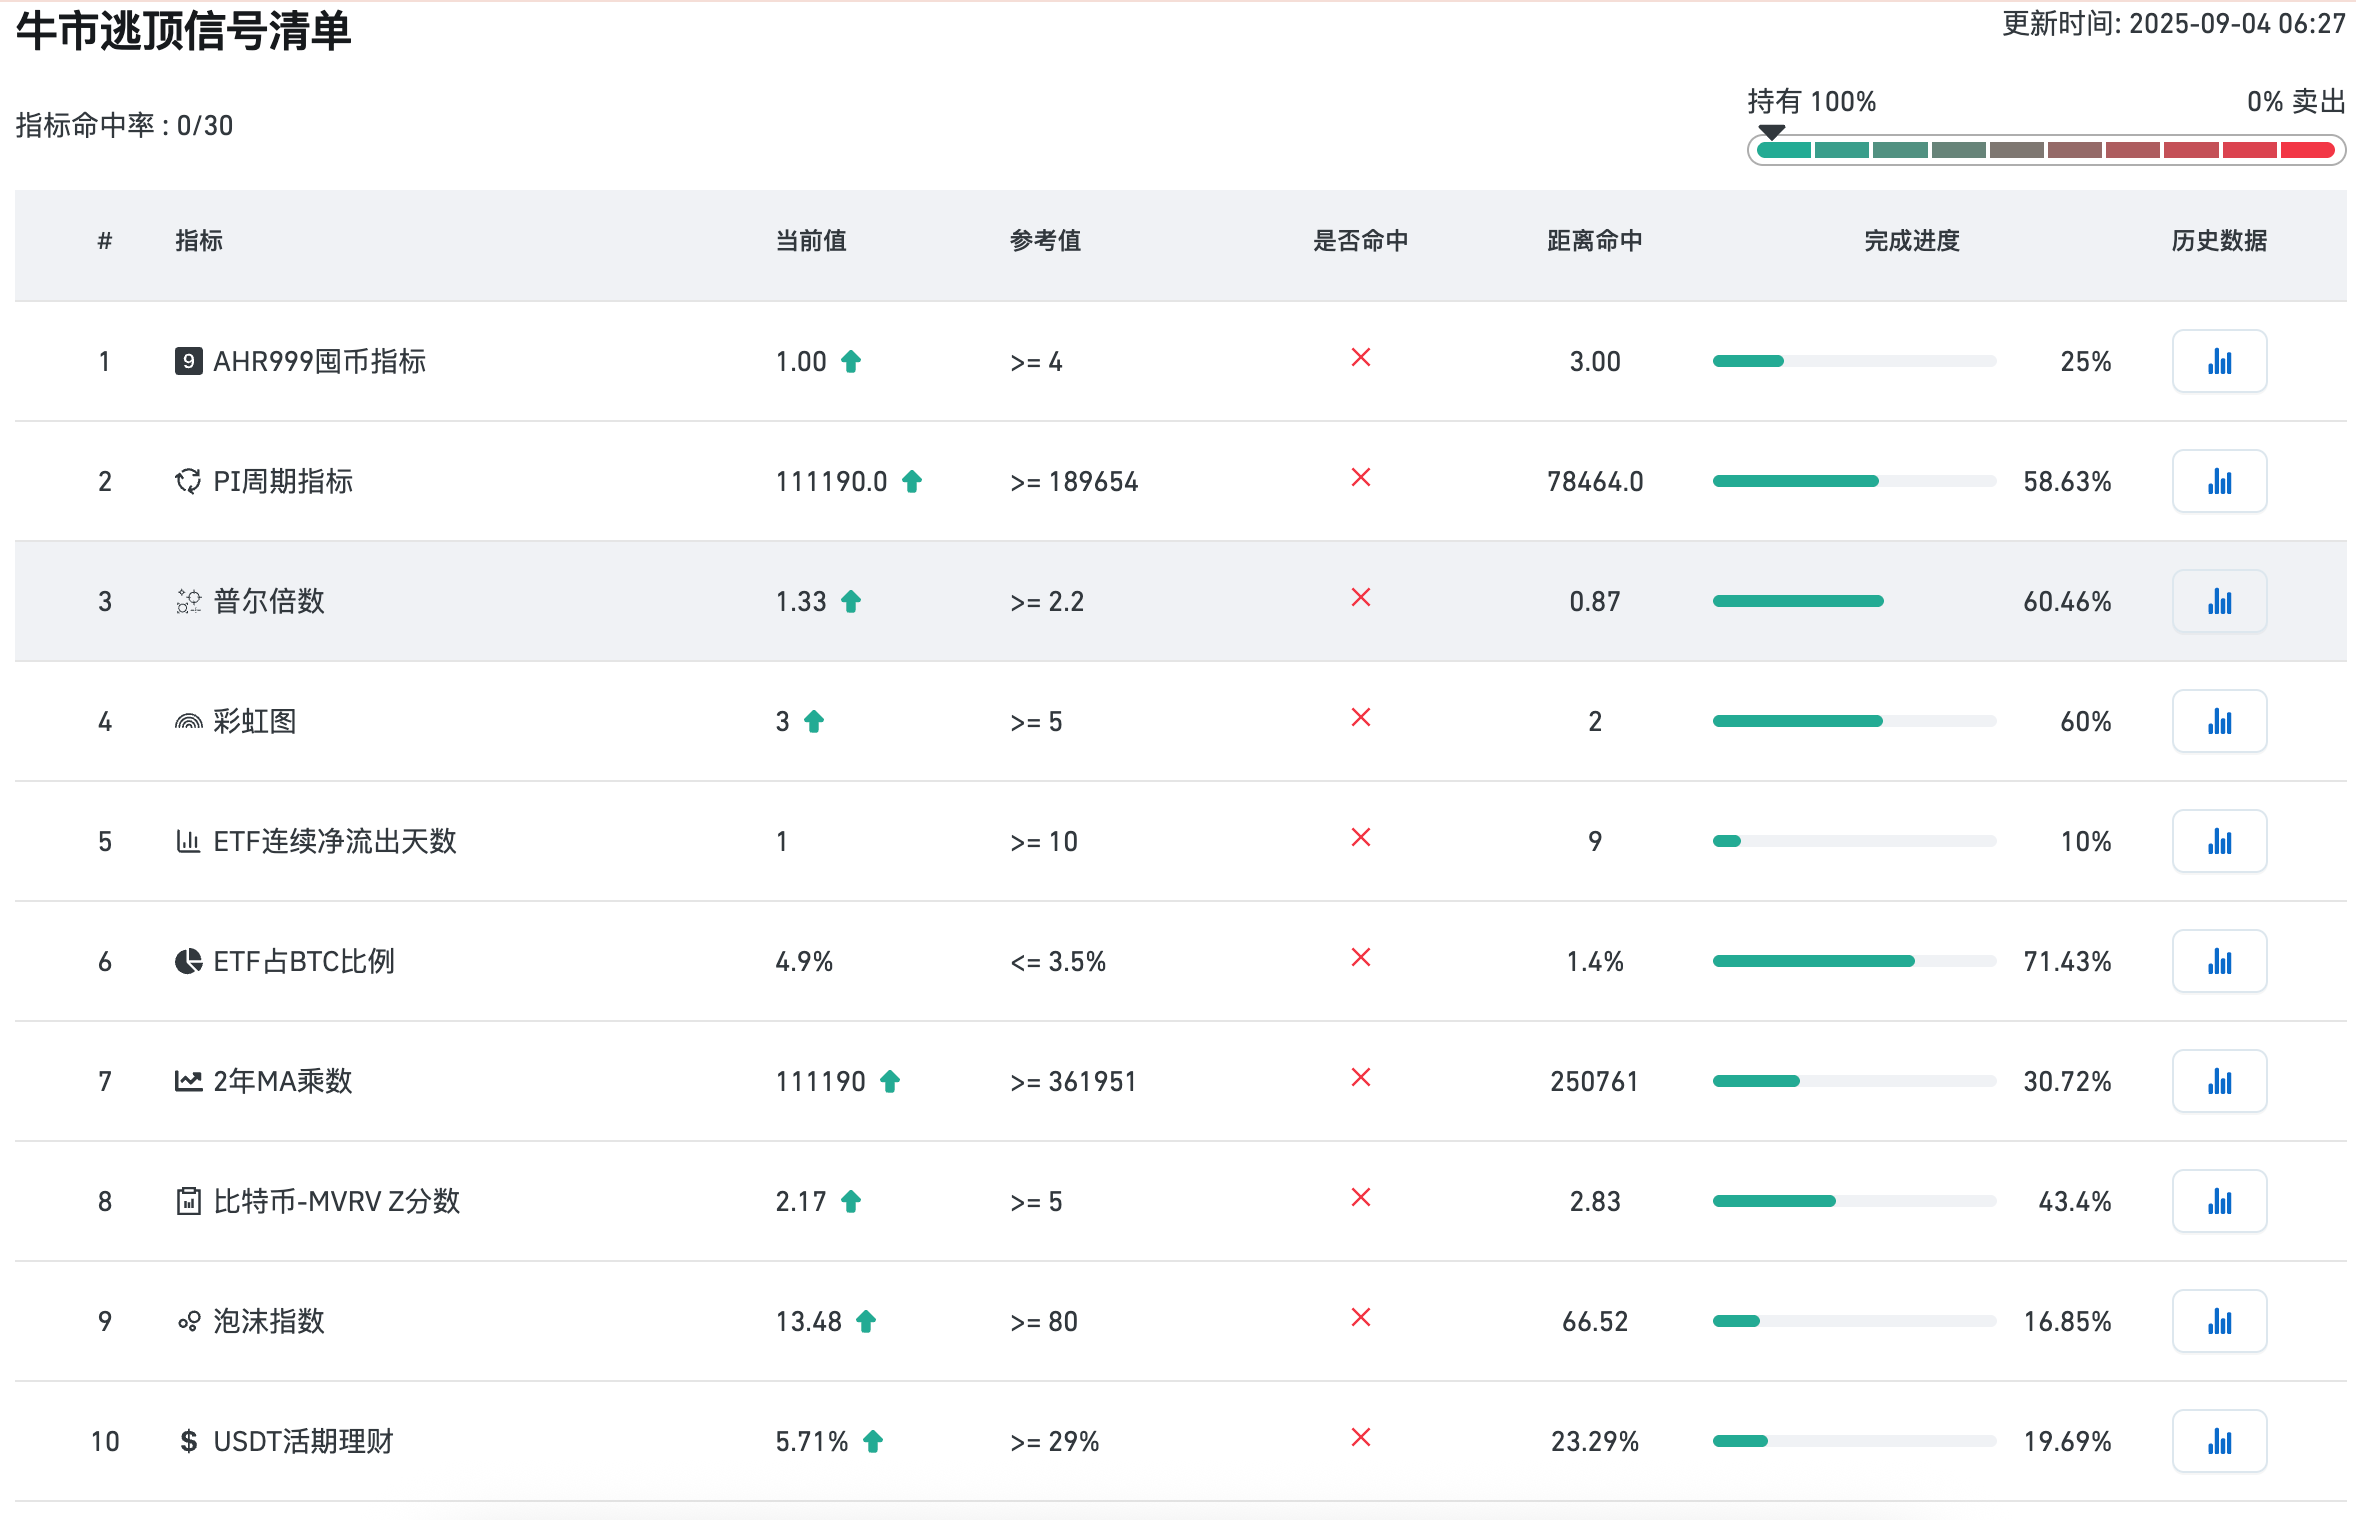Open history chart for 泡沫指数 row

pos(2218,1321)
